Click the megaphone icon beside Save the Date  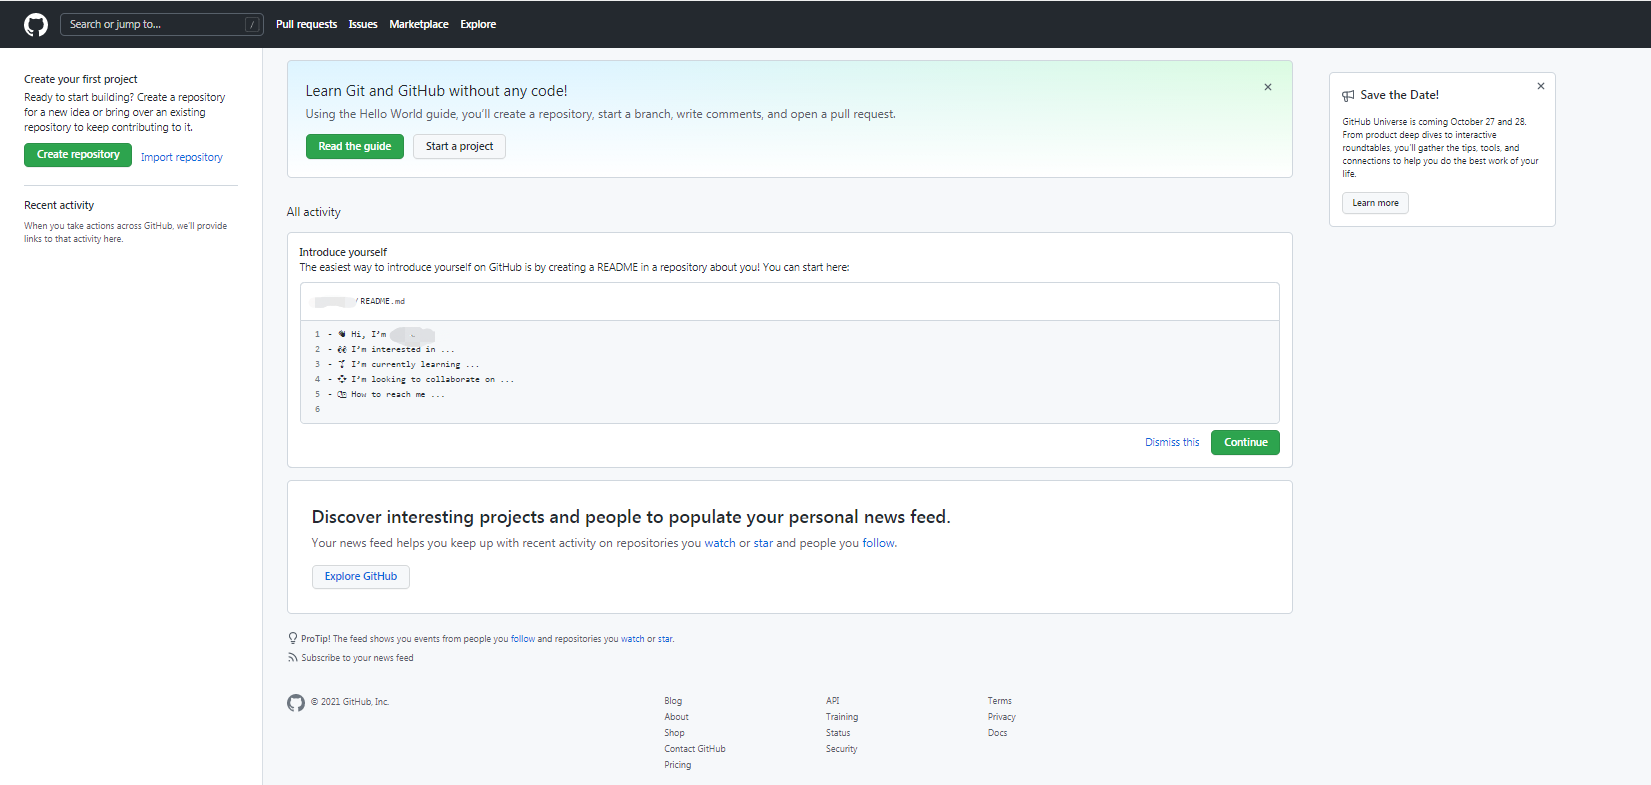[1348, 96]
